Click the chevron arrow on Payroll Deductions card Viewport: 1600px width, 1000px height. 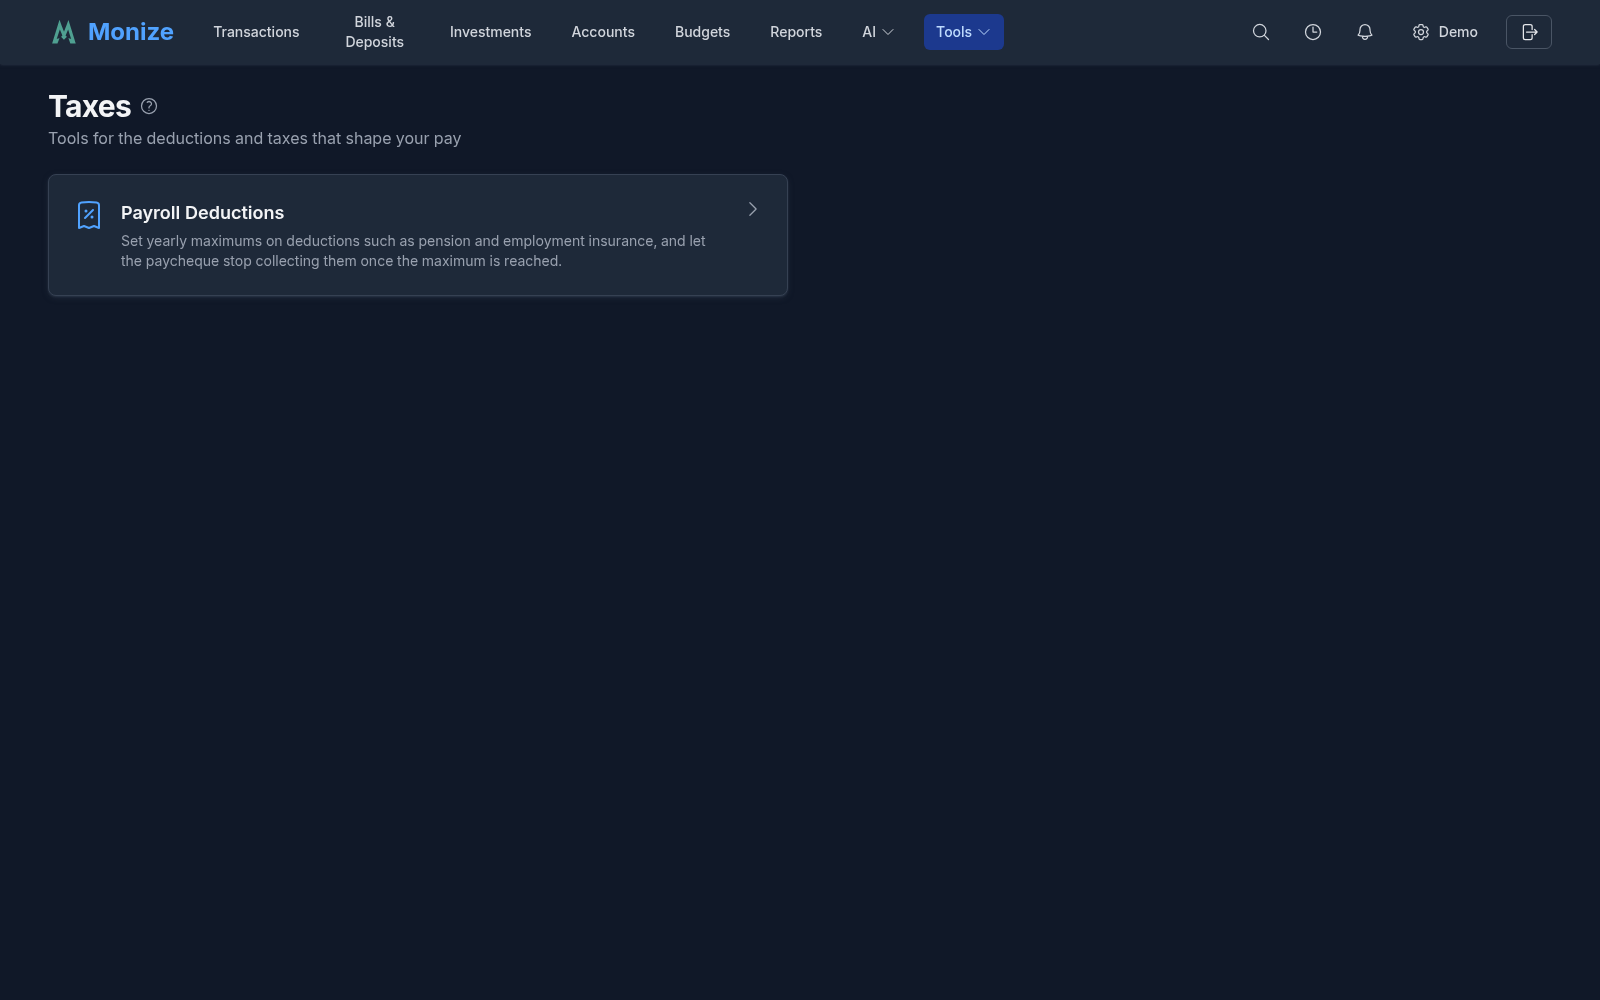click(753, 209)
